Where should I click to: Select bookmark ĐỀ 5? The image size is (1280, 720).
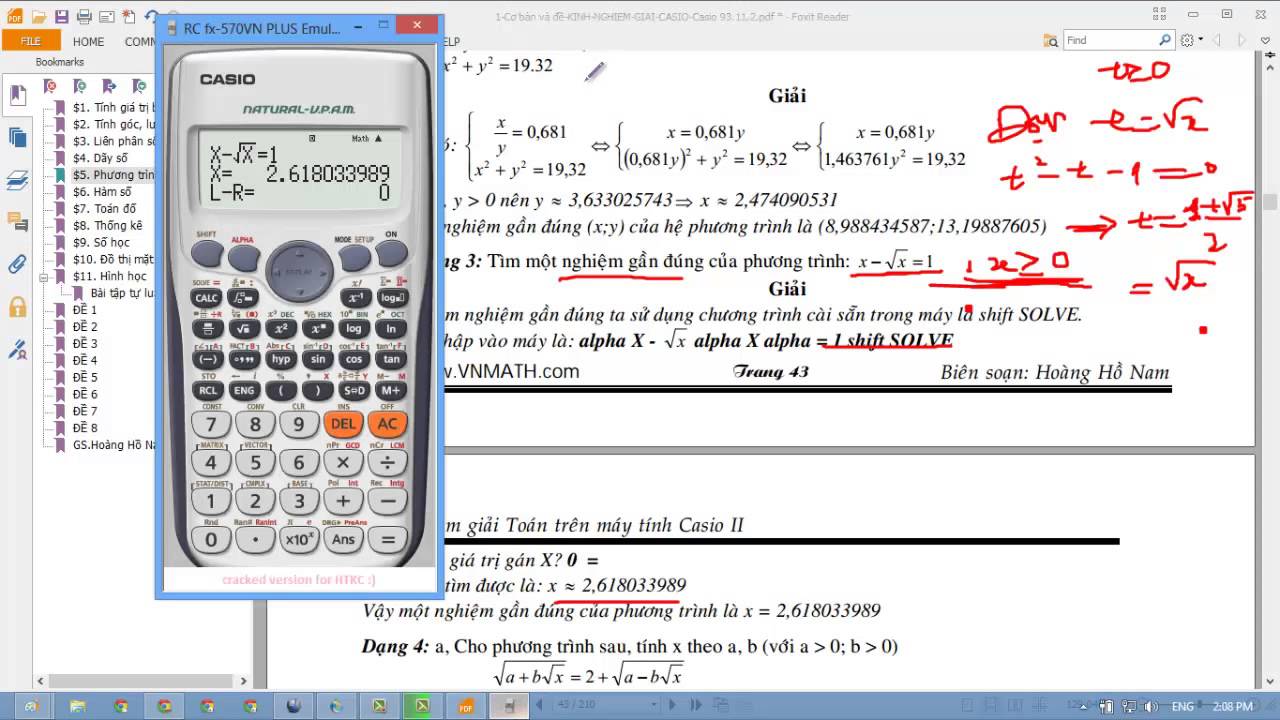pos(85,377)
